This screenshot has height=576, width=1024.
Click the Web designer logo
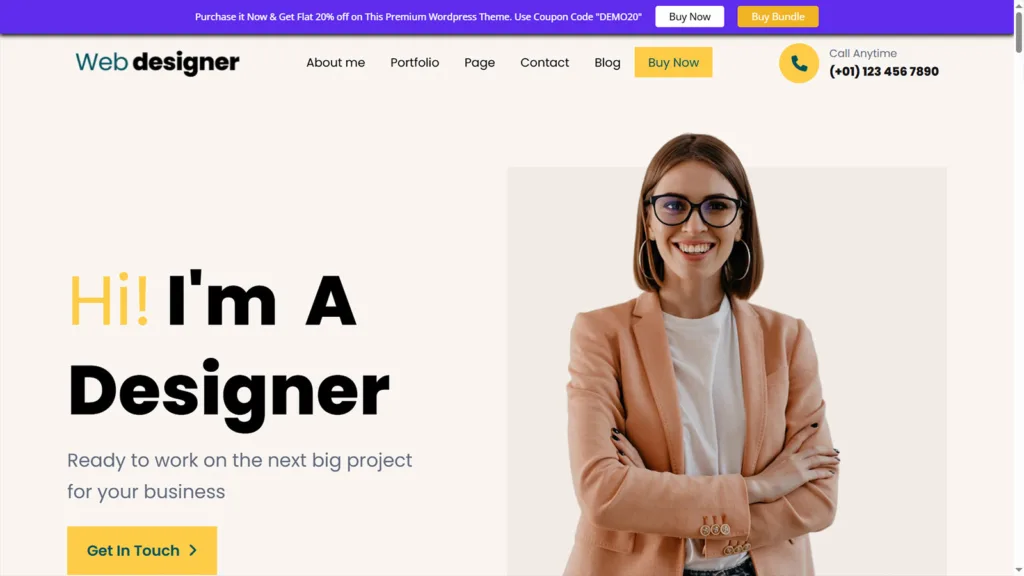[157, 63]
